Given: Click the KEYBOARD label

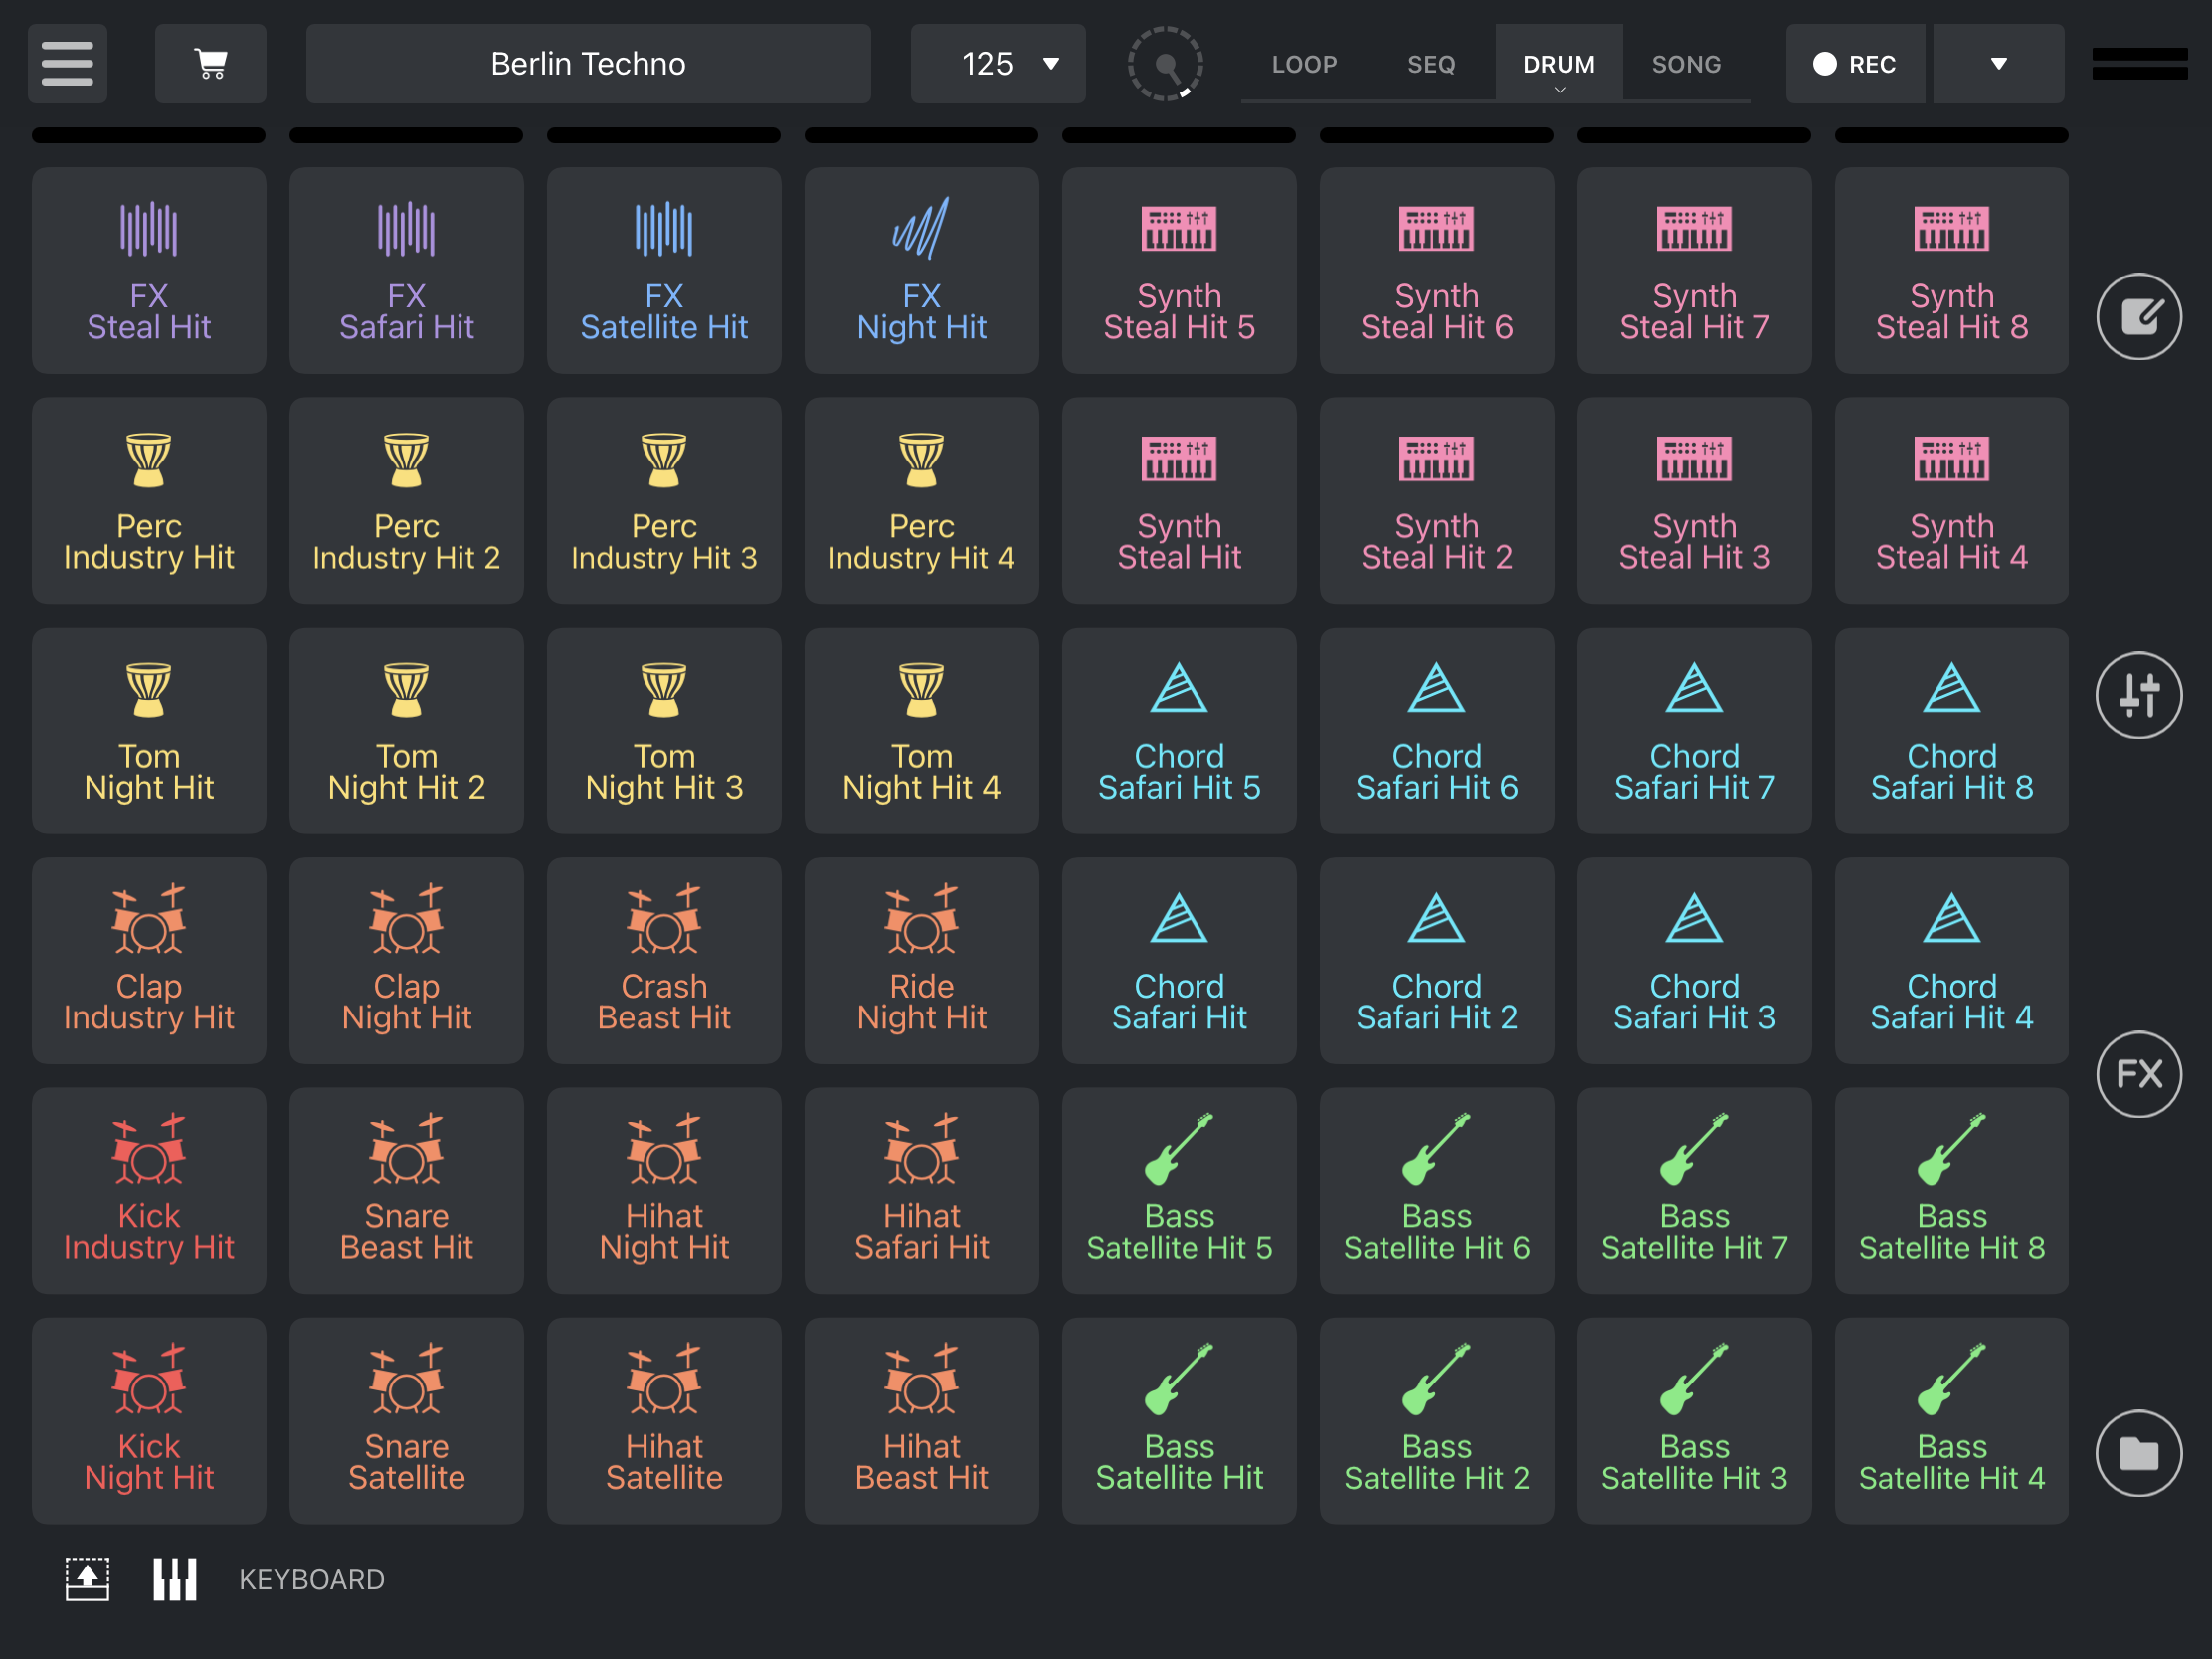Looking at the screenshot, I should pyautogui.click(x=311, y=1579).
